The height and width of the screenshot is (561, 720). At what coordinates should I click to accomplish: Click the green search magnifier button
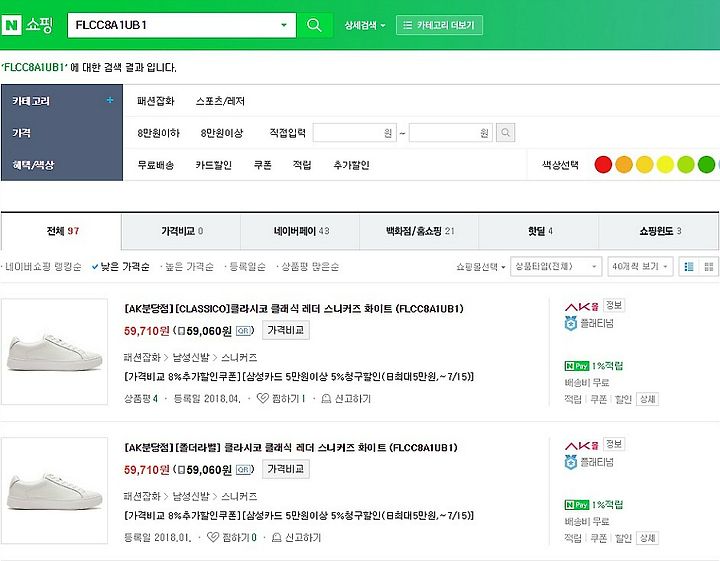click(314, 25)
